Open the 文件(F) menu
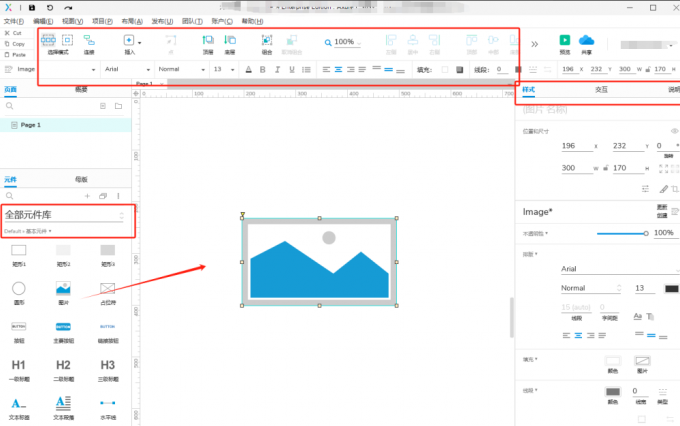 13,19
